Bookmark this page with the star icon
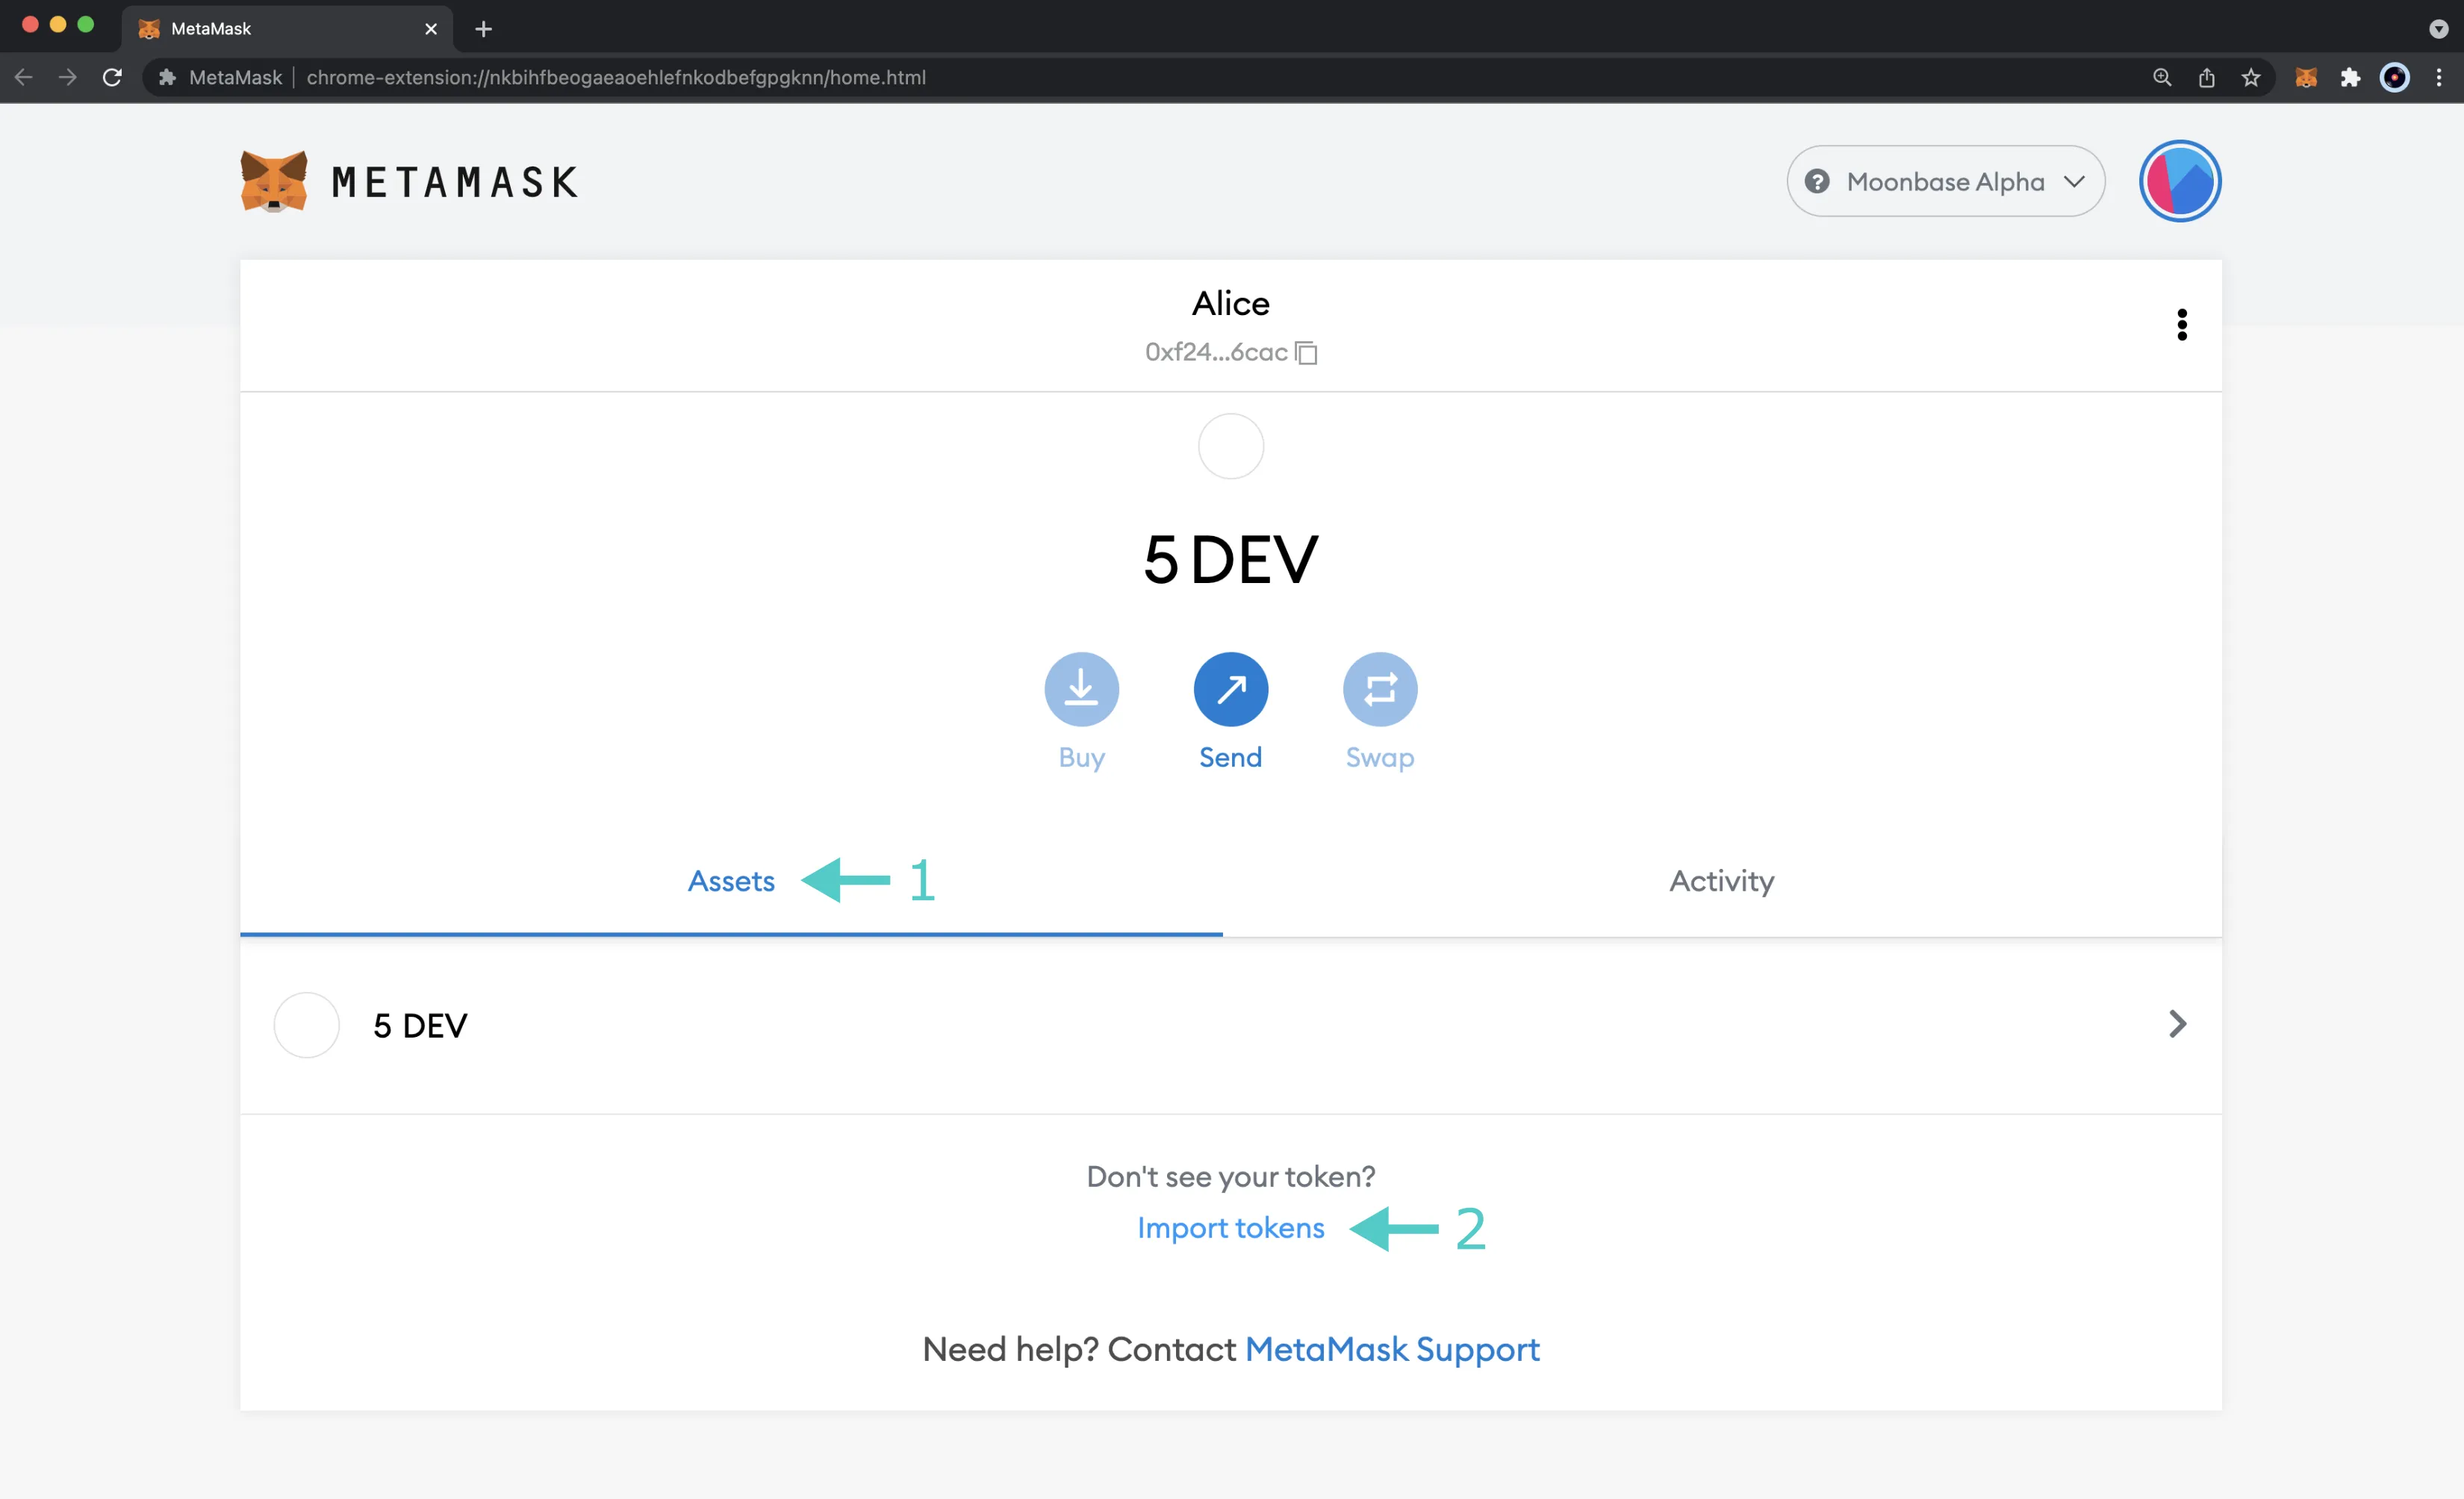Image resolution: width=2464 pixels, height=1499 pixels. coord(2250,77)
